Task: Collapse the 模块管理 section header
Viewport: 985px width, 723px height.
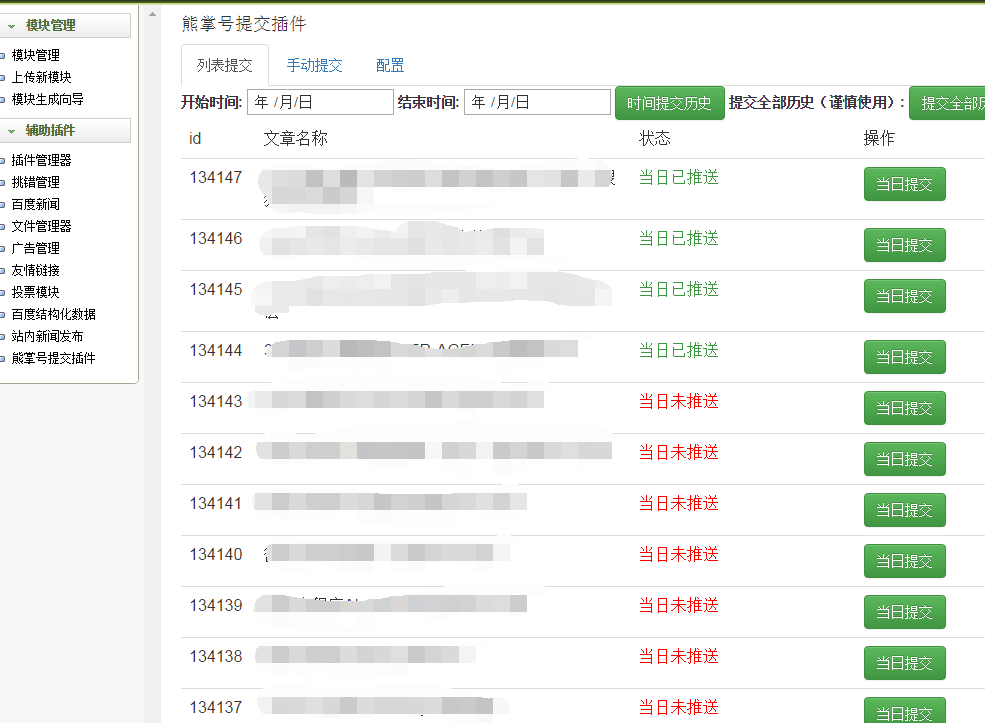Action: click(50, 25)
